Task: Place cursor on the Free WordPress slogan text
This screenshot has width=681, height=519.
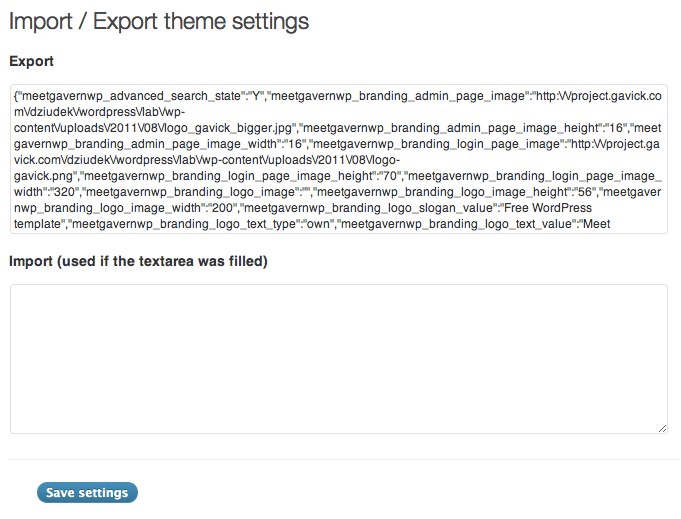Action: coord(547,208)
